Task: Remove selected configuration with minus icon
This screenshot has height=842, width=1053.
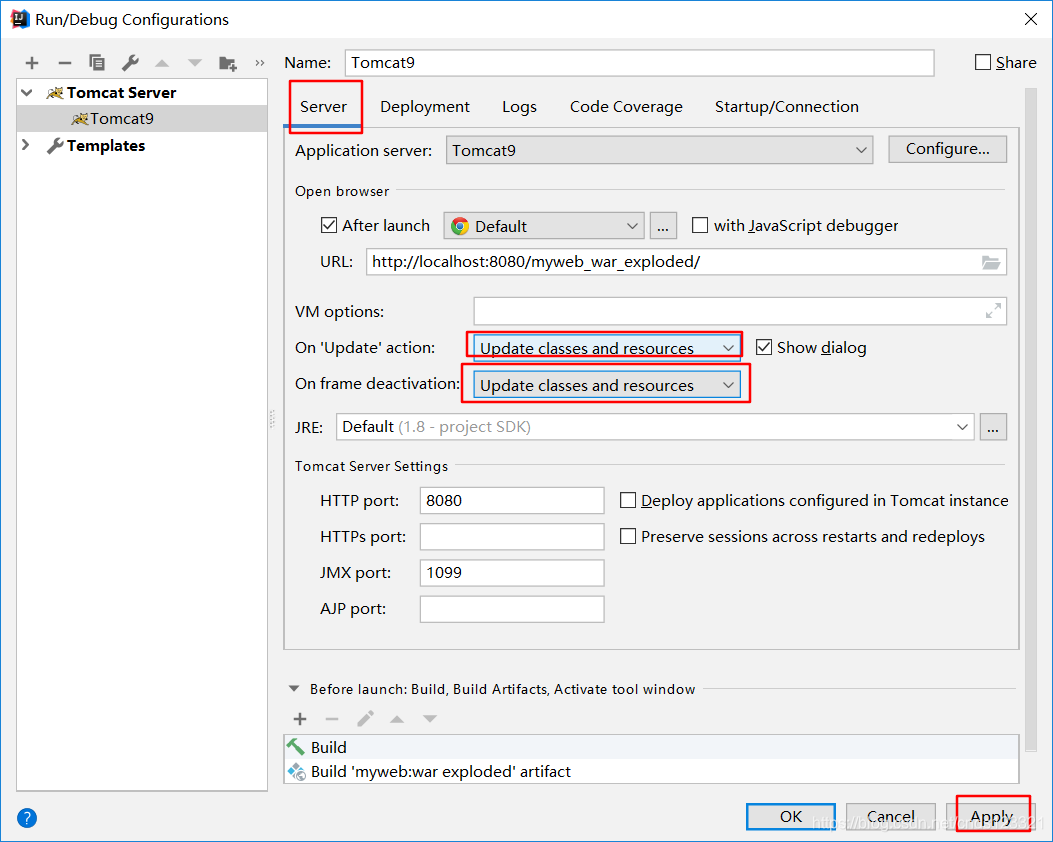Action: [x=64, y=63]
